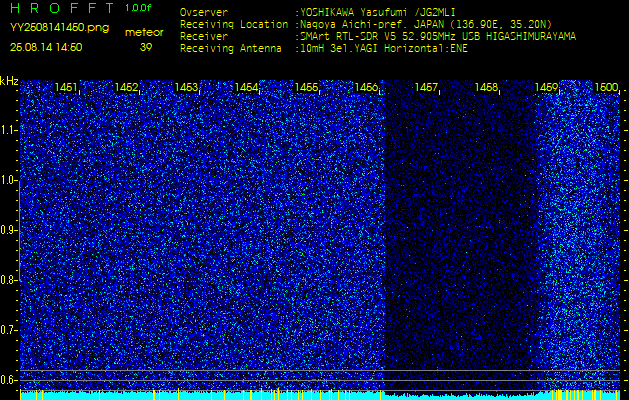Click the 0.6 frequency axis label

(8, 380)
